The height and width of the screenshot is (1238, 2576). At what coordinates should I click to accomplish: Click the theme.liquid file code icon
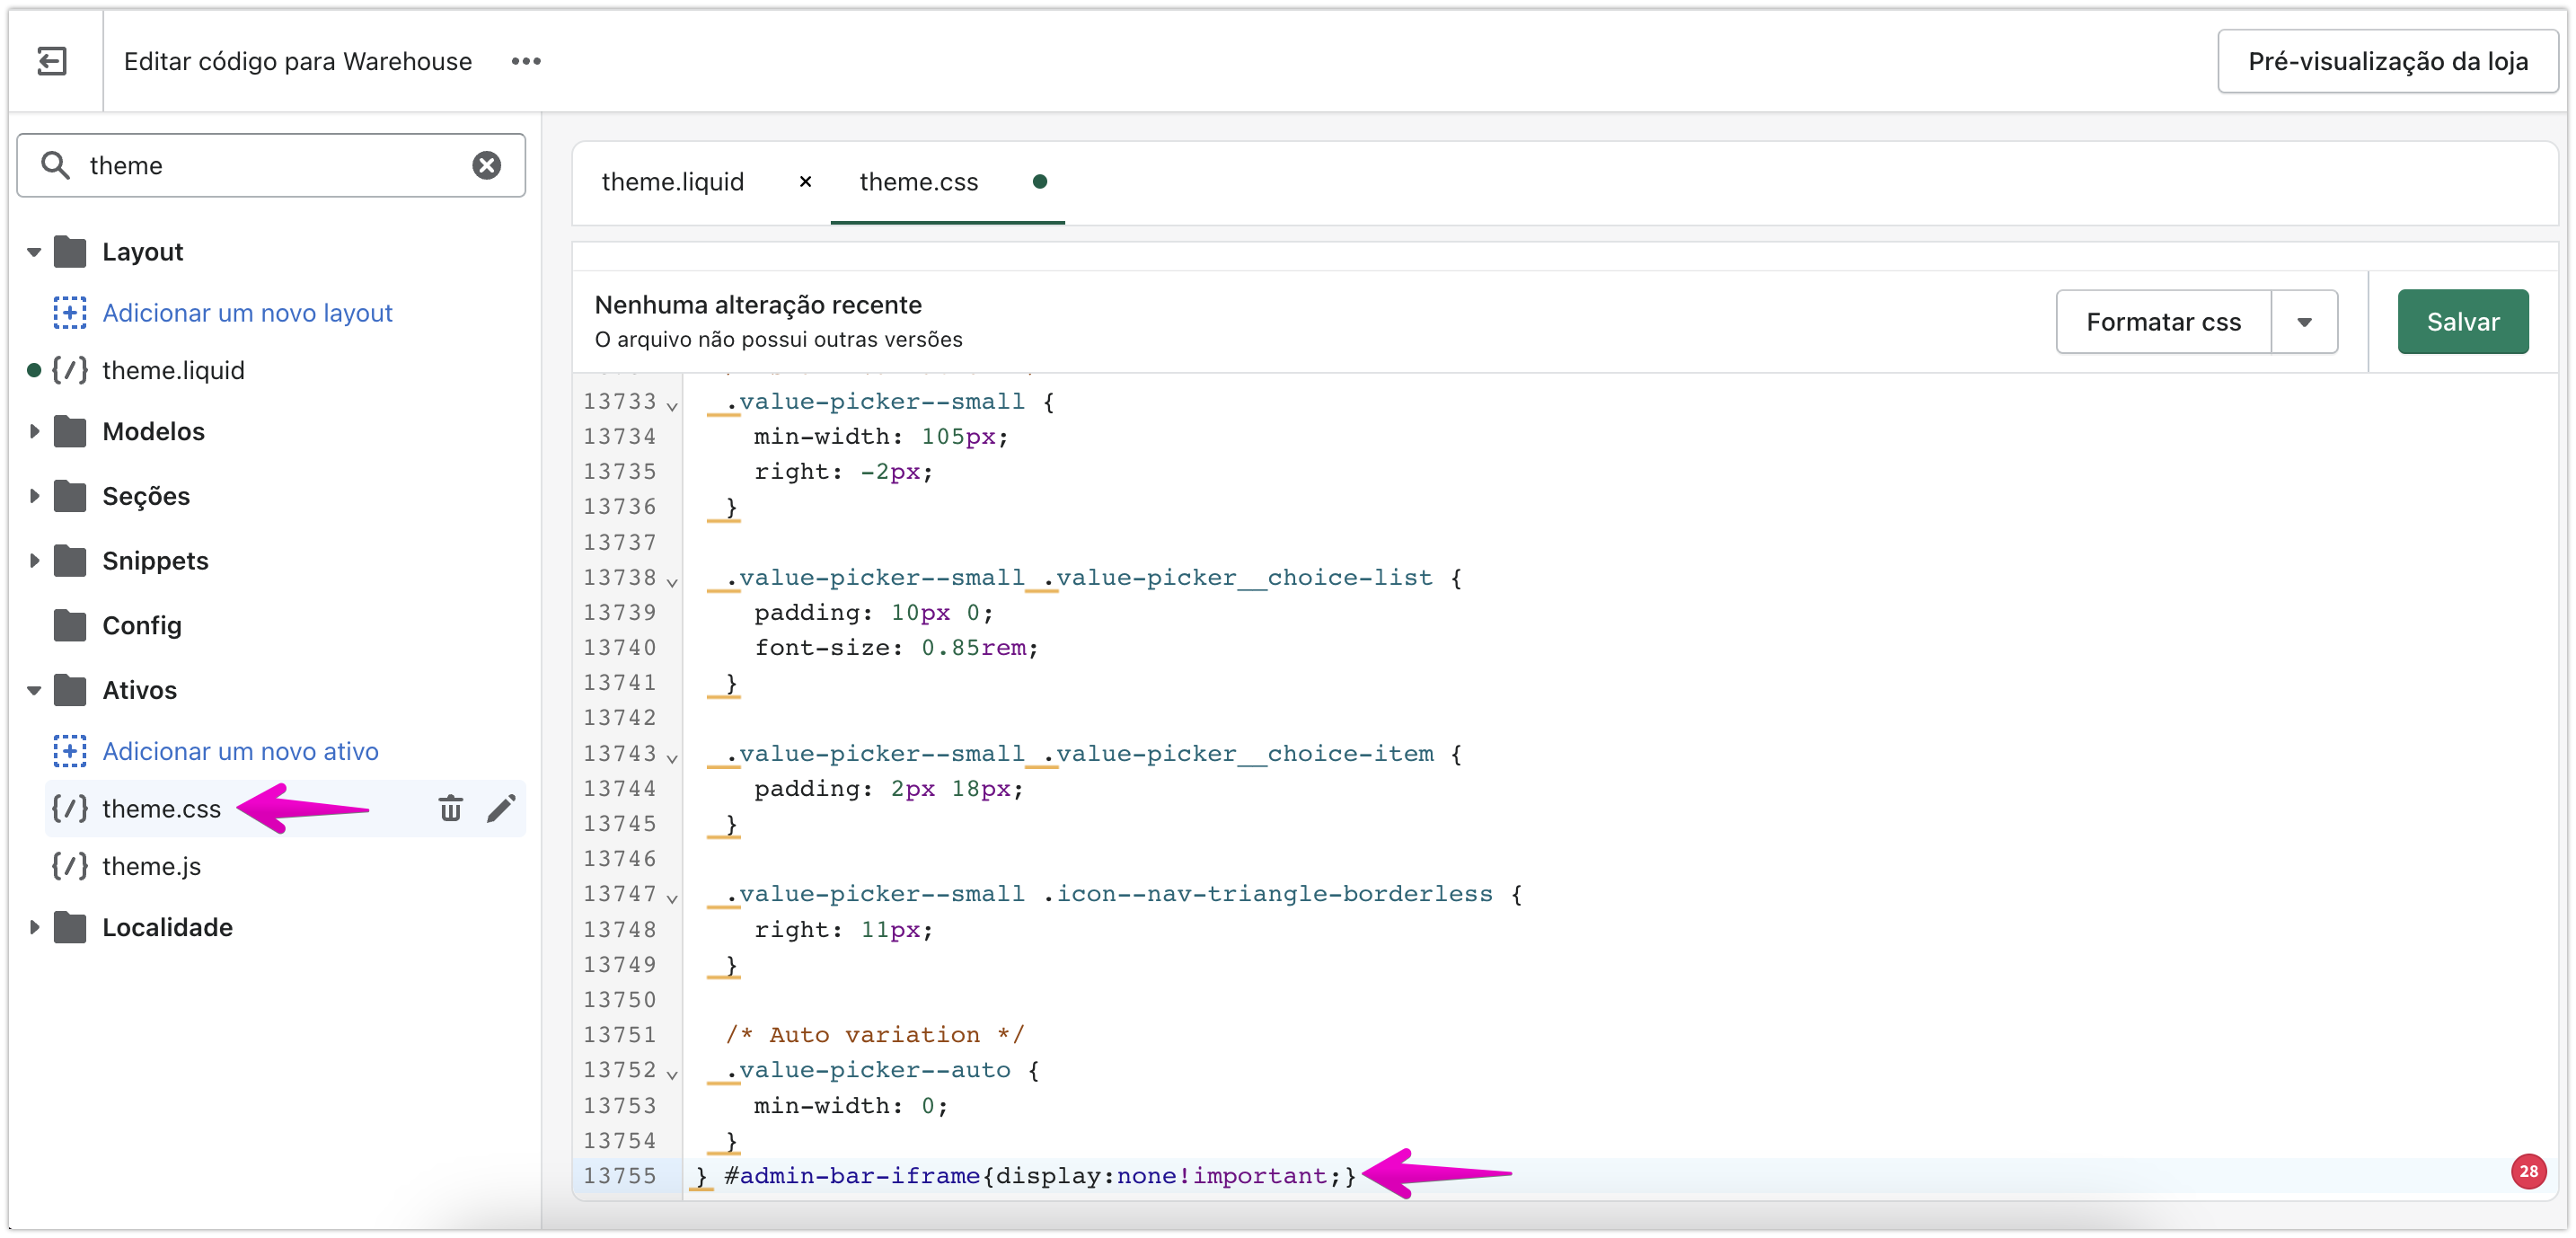pyautogui.click(x=69, y=371)
